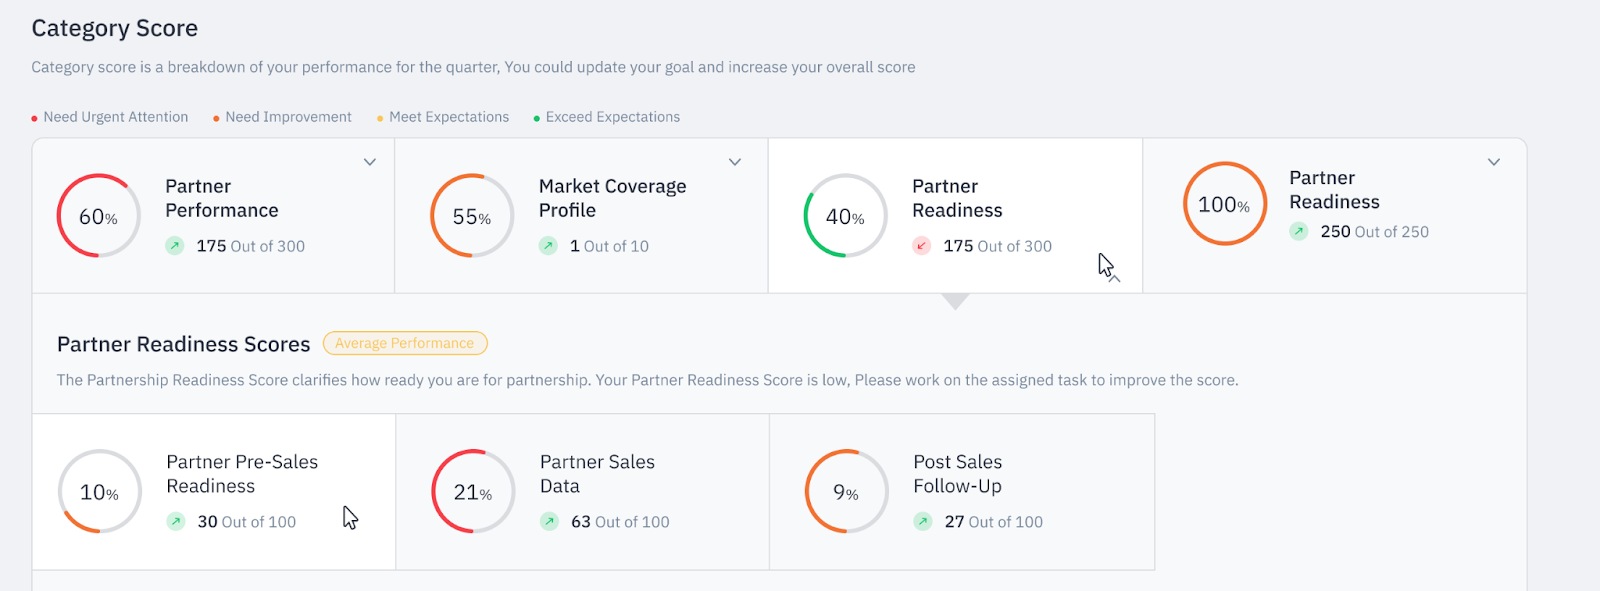This screenshot has height=591, width=1600.
Task: Expand the Market Coverage Profile chevron
Action: click(735, 162)
